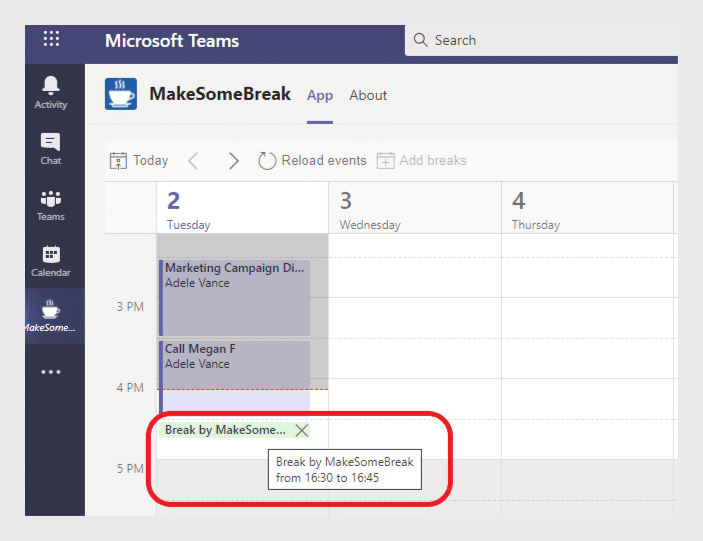
Task: Open the Marketing Campaign event
Action: pyautogui.click(x=234, y=298)
